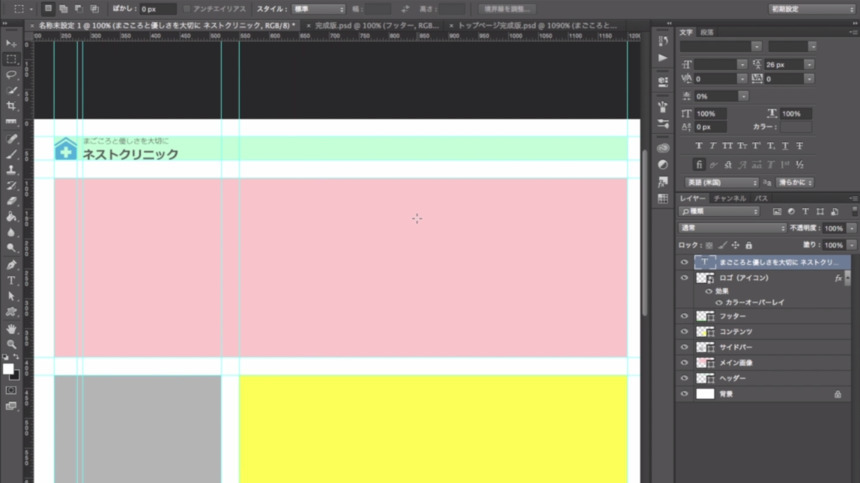Viewport: 860px width, 483px height.
Task: Open the History panel from the dock
Action: 663,41
